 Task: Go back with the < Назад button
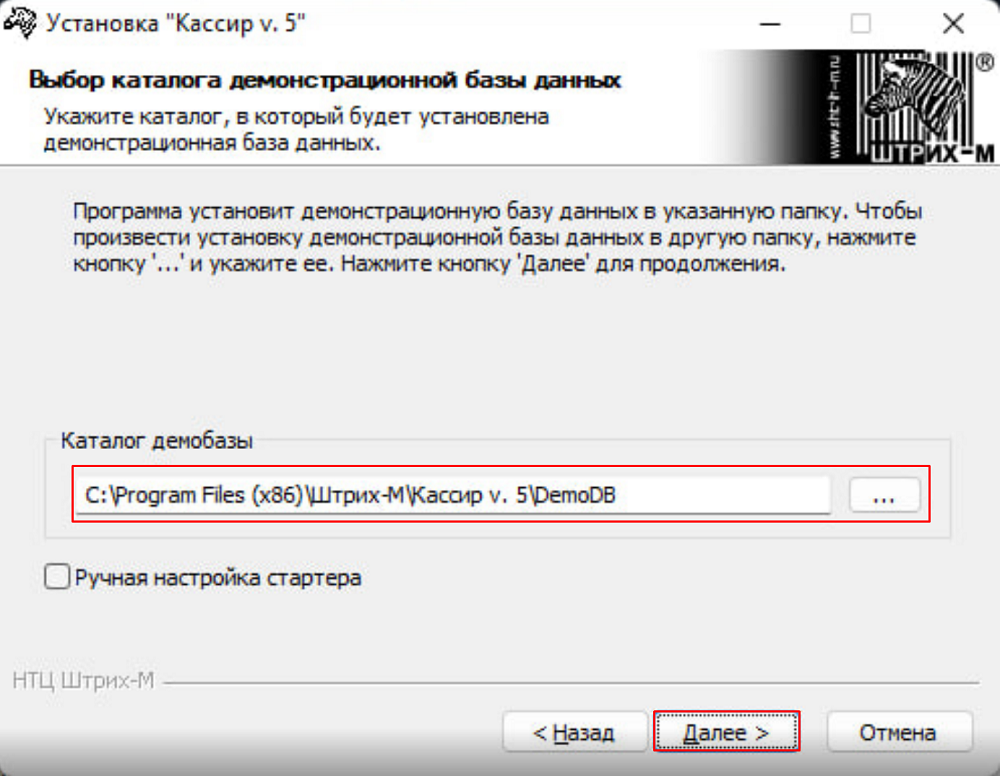click(x=574, y=732)
